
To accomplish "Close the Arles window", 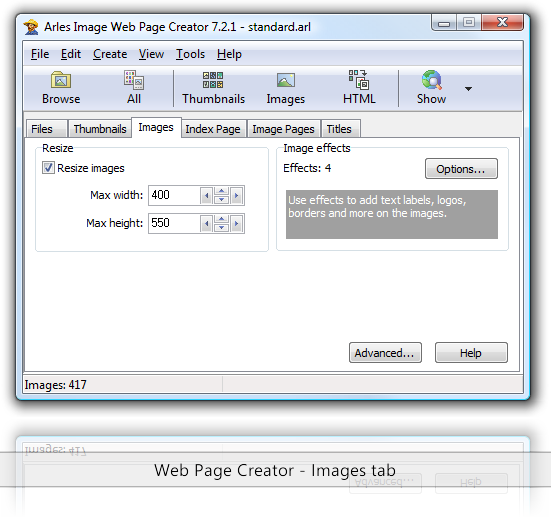I will tap(503, 22).
